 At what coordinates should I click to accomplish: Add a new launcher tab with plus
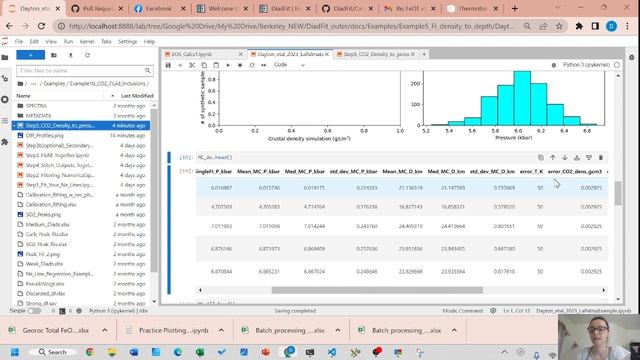[424, 54]
